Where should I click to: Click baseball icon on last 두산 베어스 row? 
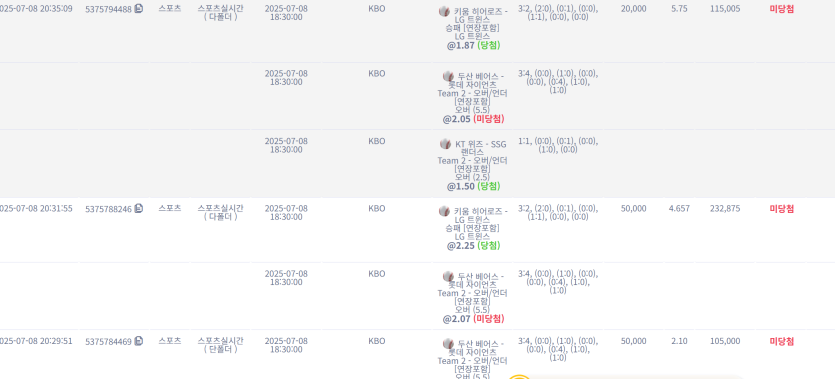[x=448, y=343]
